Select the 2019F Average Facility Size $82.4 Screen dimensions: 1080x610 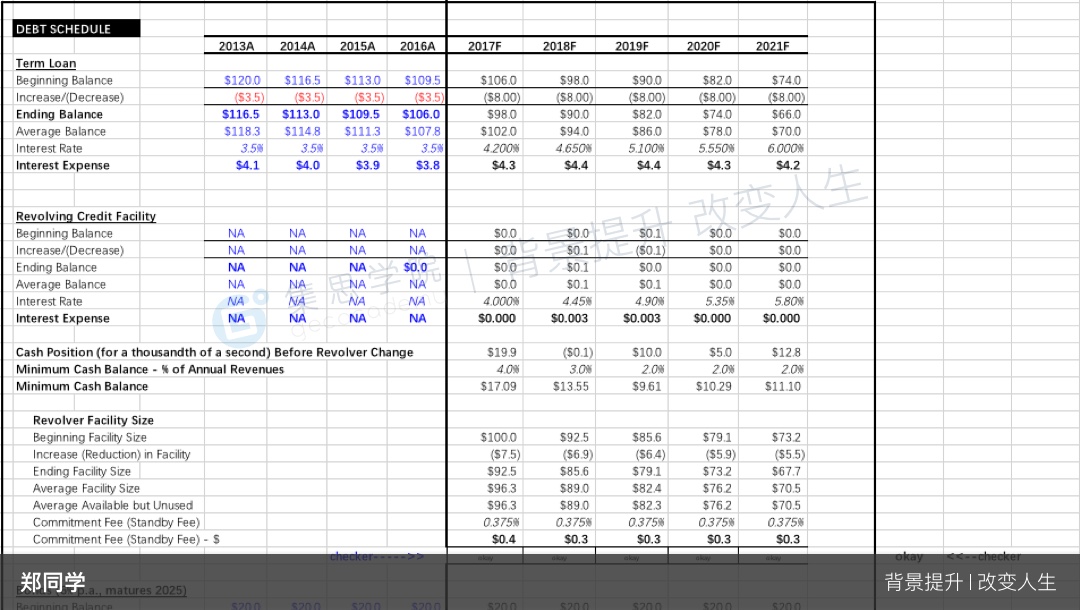pos(647,489)
